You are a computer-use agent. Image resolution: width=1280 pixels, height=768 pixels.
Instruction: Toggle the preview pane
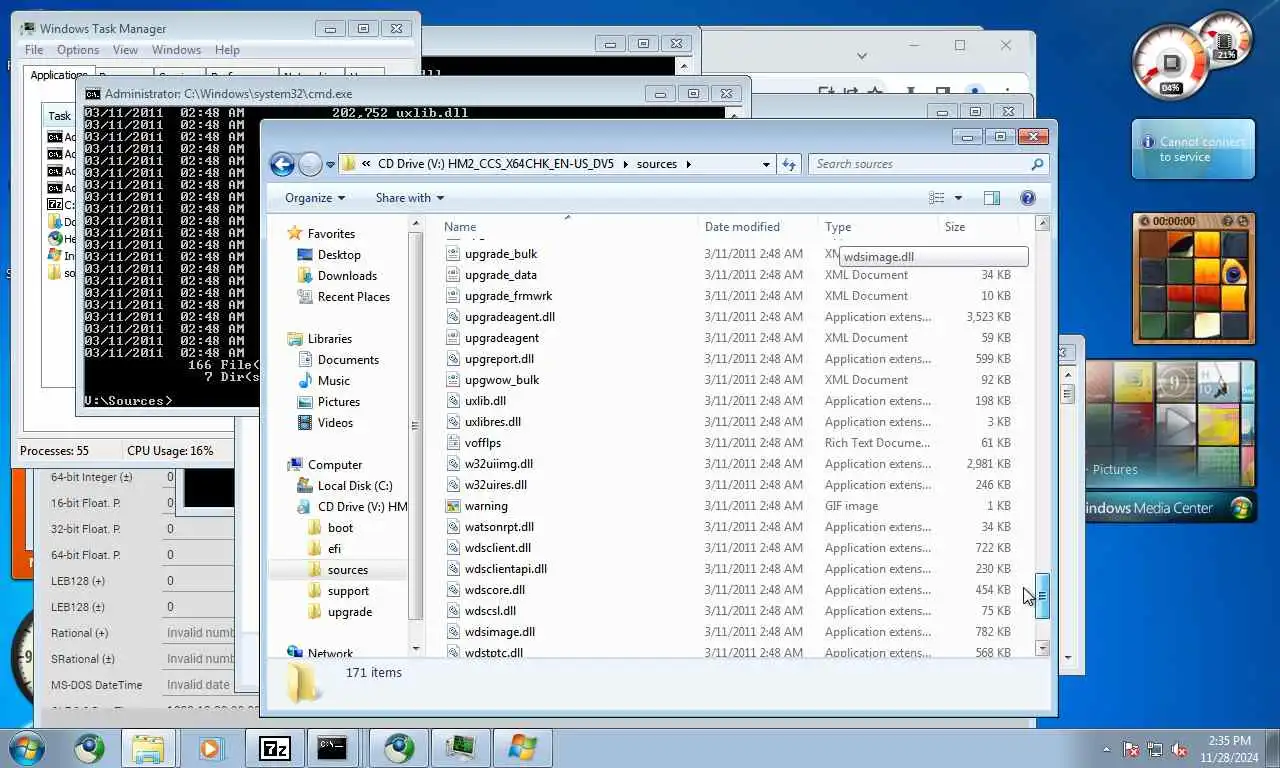[x=992, y=198]
